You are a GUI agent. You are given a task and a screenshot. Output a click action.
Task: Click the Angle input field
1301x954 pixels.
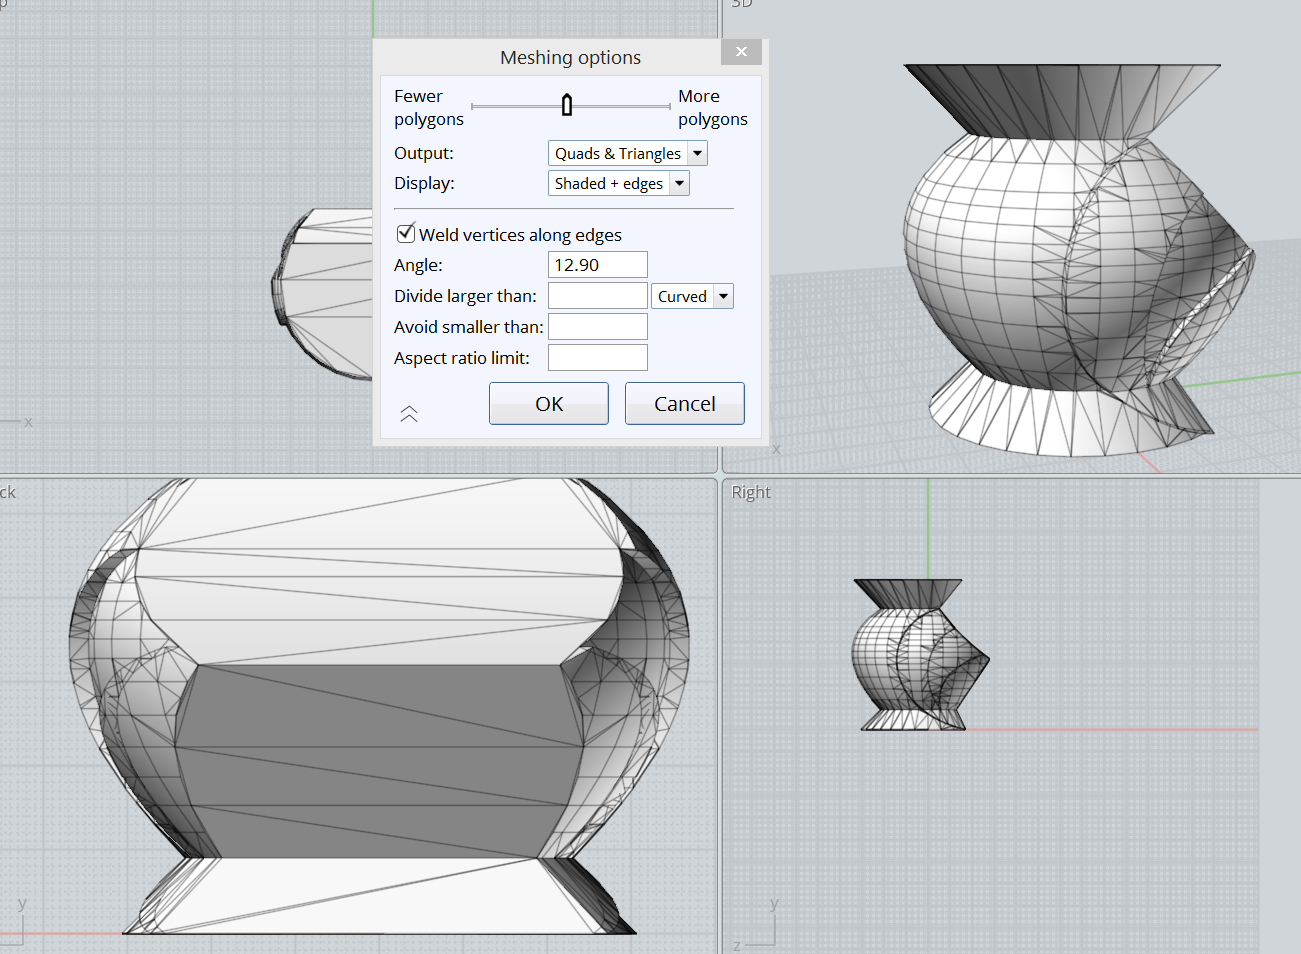tap(597, 265)
